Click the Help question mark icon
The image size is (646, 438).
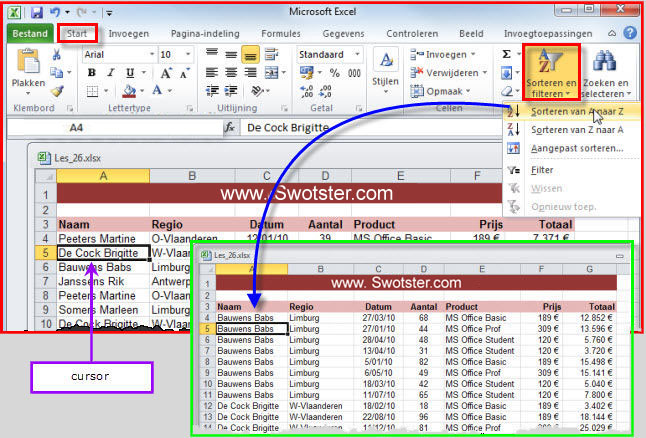(x=630, y=33)
